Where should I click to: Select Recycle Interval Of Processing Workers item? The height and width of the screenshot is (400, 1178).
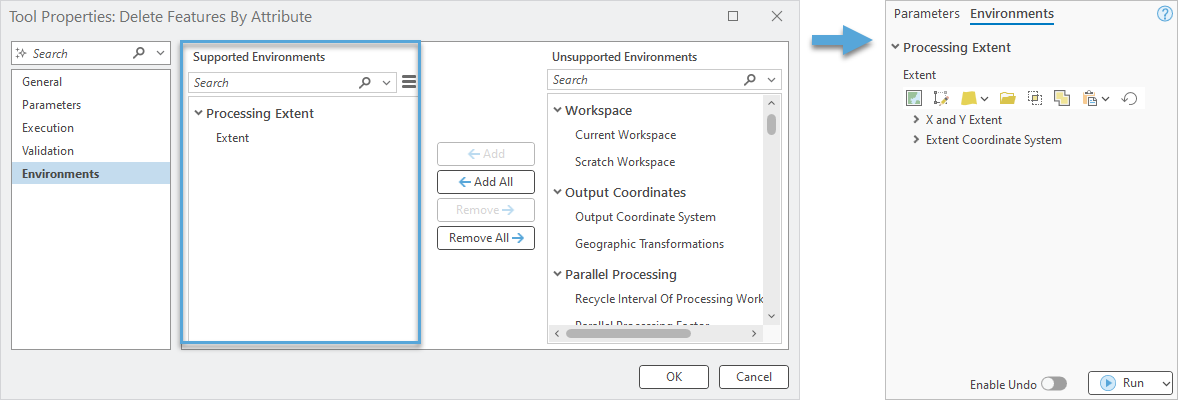pos(669,298)
